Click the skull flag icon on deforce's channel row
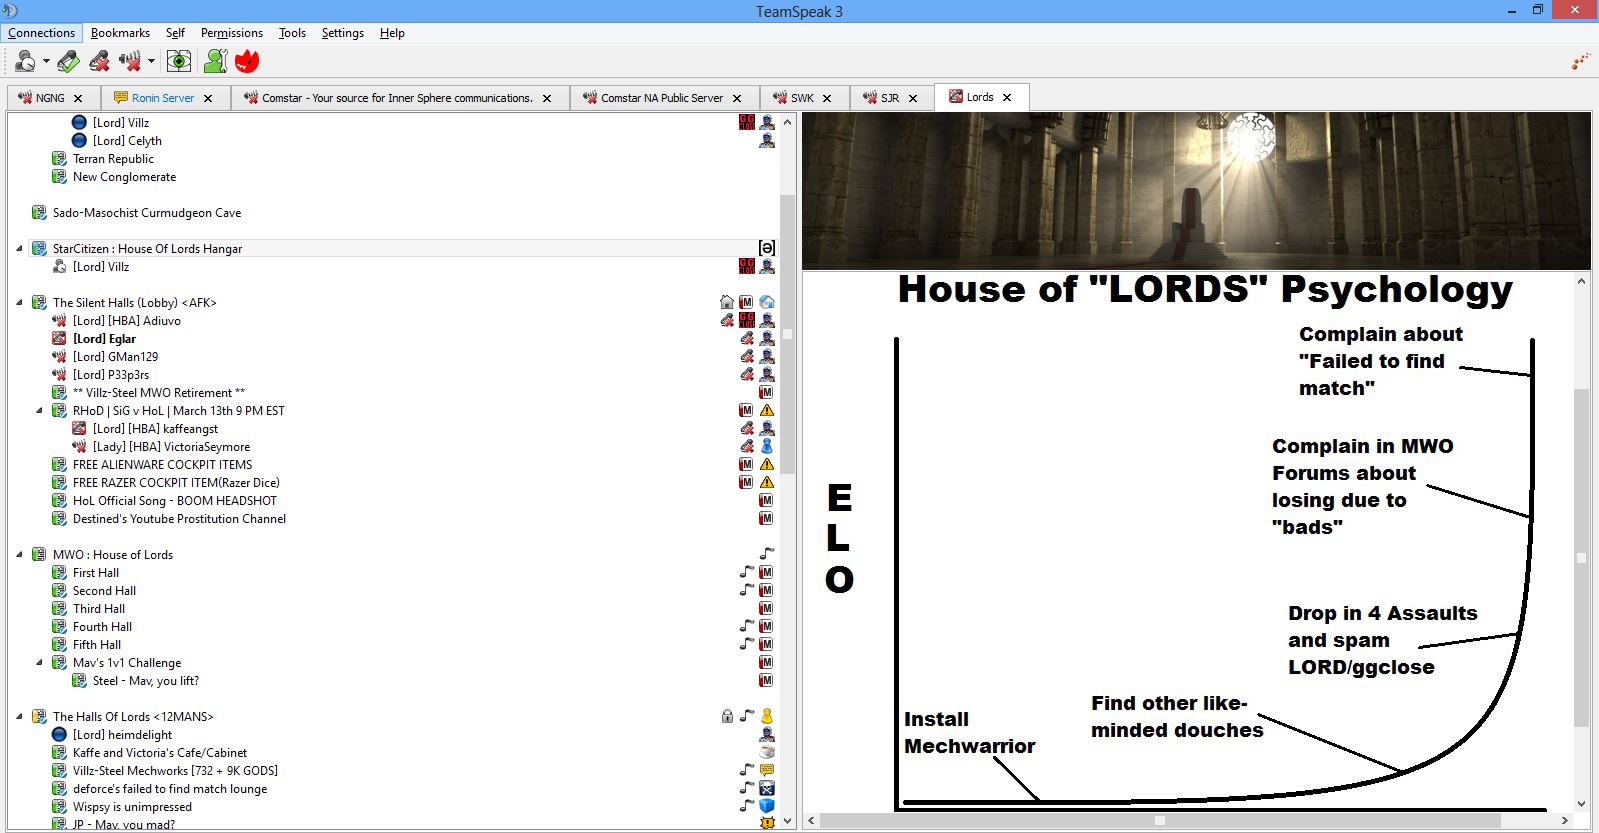 tap(767, 788)
